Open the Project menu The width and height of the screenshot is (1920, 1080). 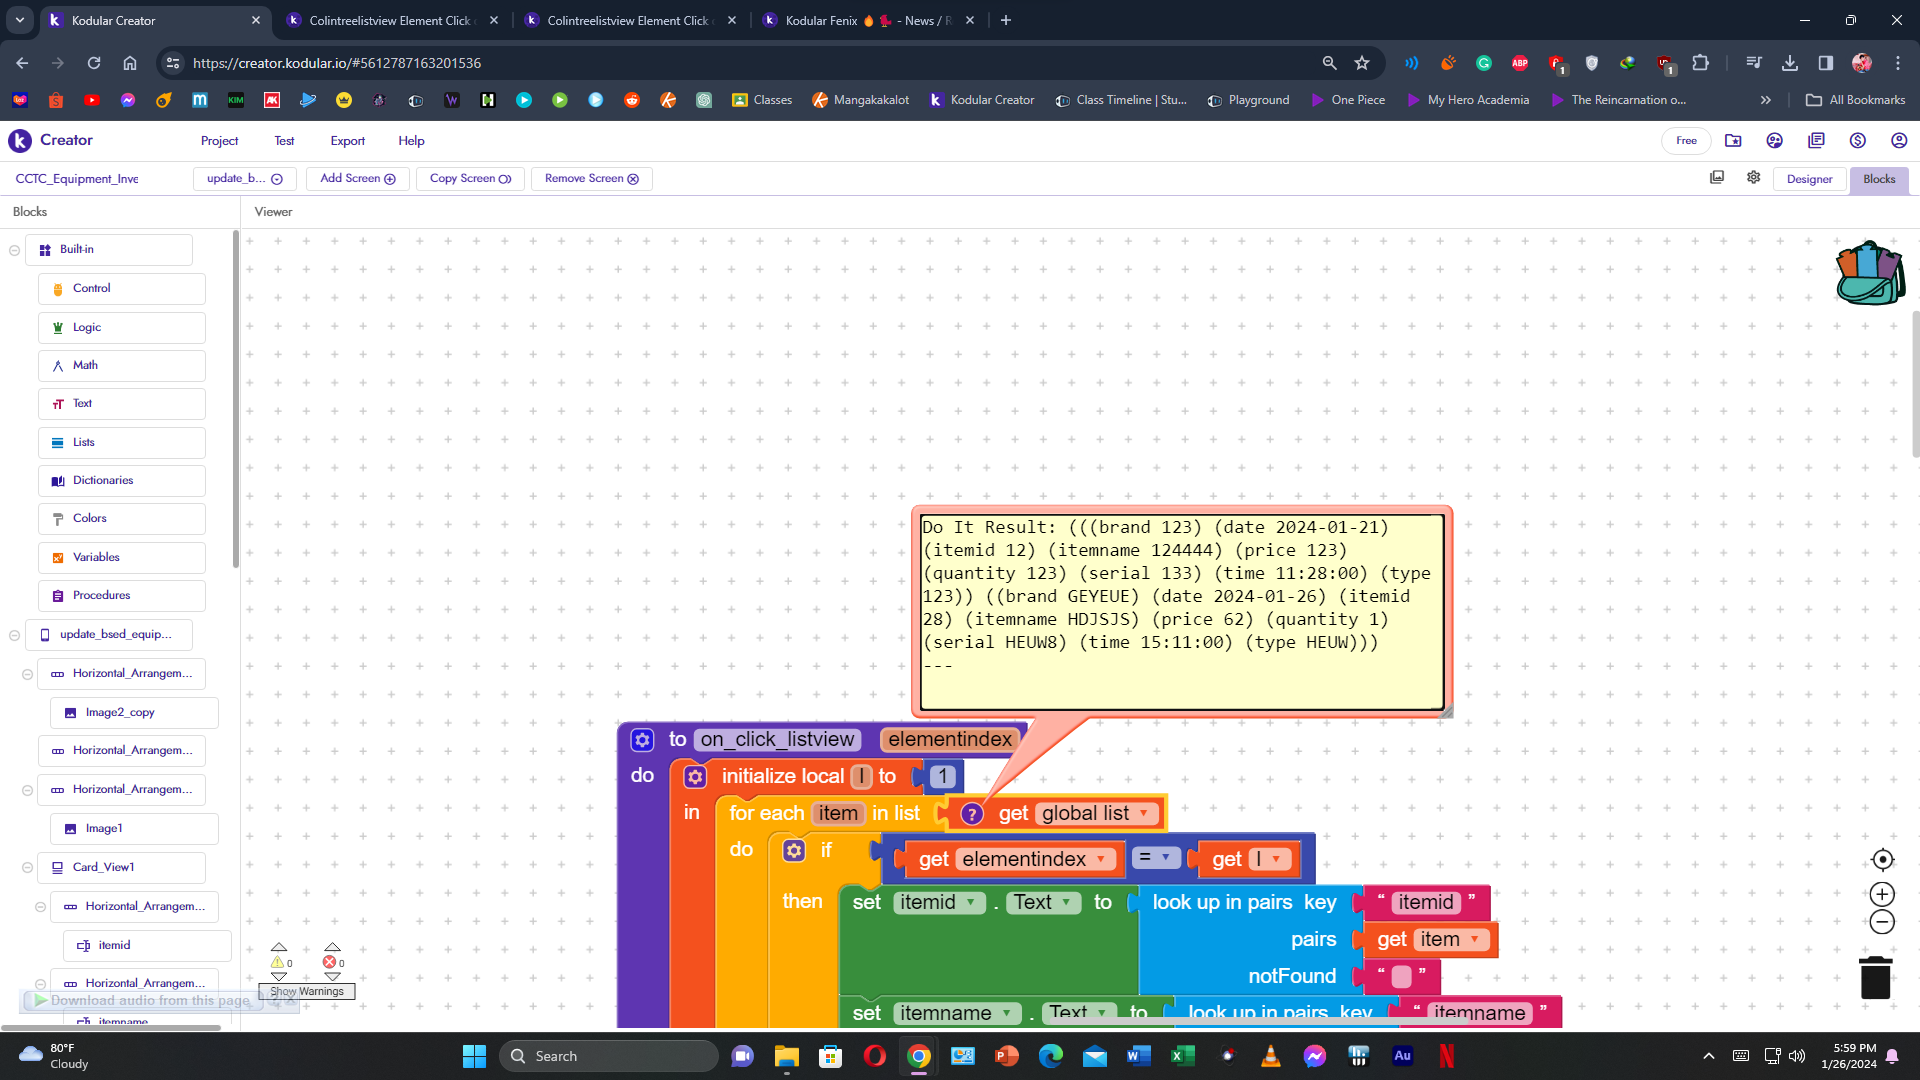[x=219, y=141]
